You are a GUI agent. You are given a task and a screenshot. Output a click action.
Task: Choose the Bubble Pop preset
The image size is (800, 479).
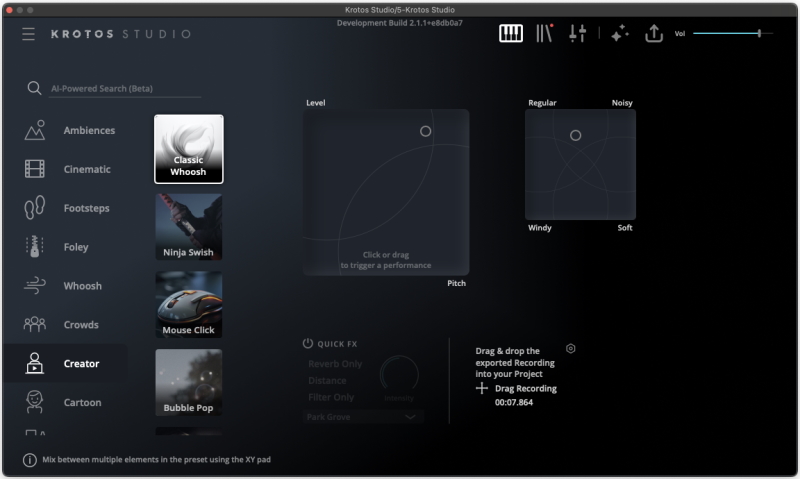click(x=189, y=383)
